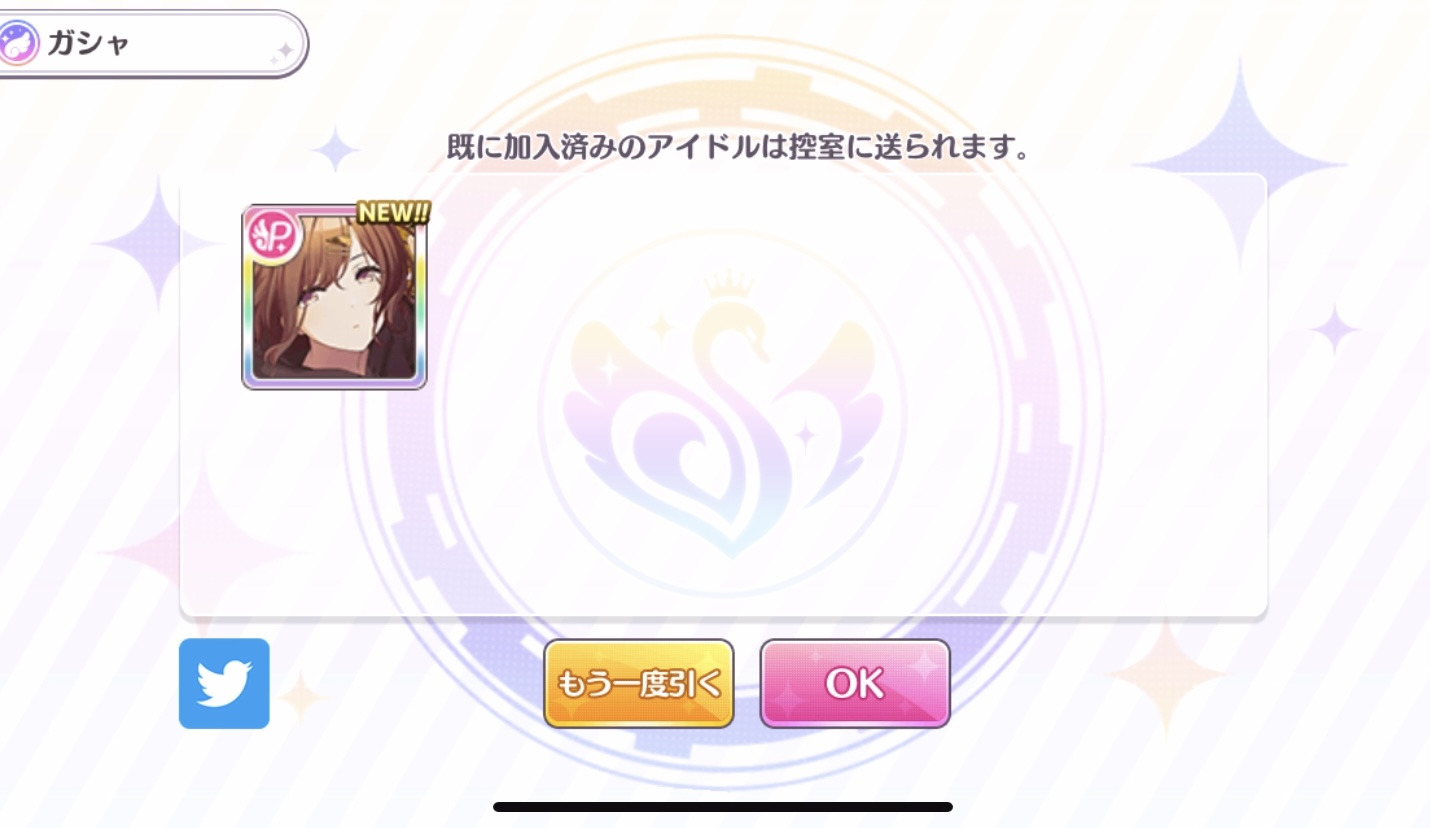The width and height of the screenshot is (1430, 828).
Task: Click the small purple sparkle at right edge
Action: tap(1334, 329)
